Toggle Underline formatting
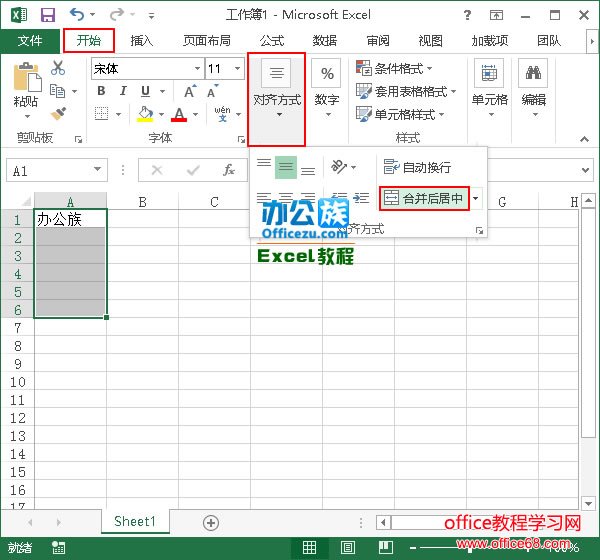This screenshot has height=560, width=600. [x=145, y=91]
